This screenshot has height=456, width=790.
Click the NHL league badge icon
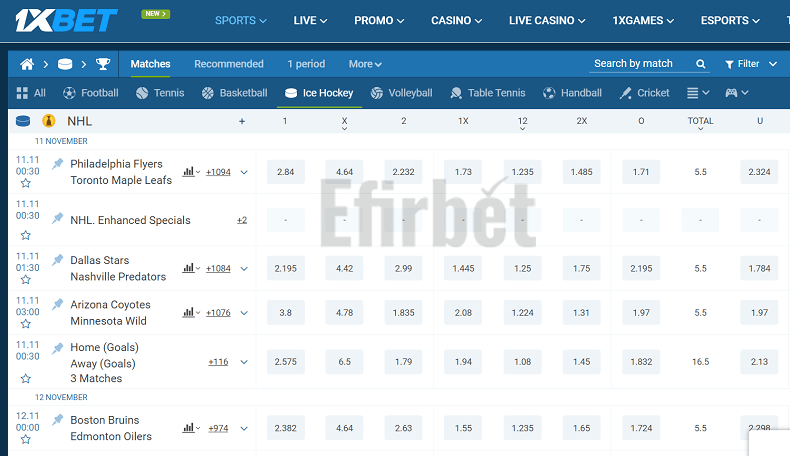tap(48, 121)
